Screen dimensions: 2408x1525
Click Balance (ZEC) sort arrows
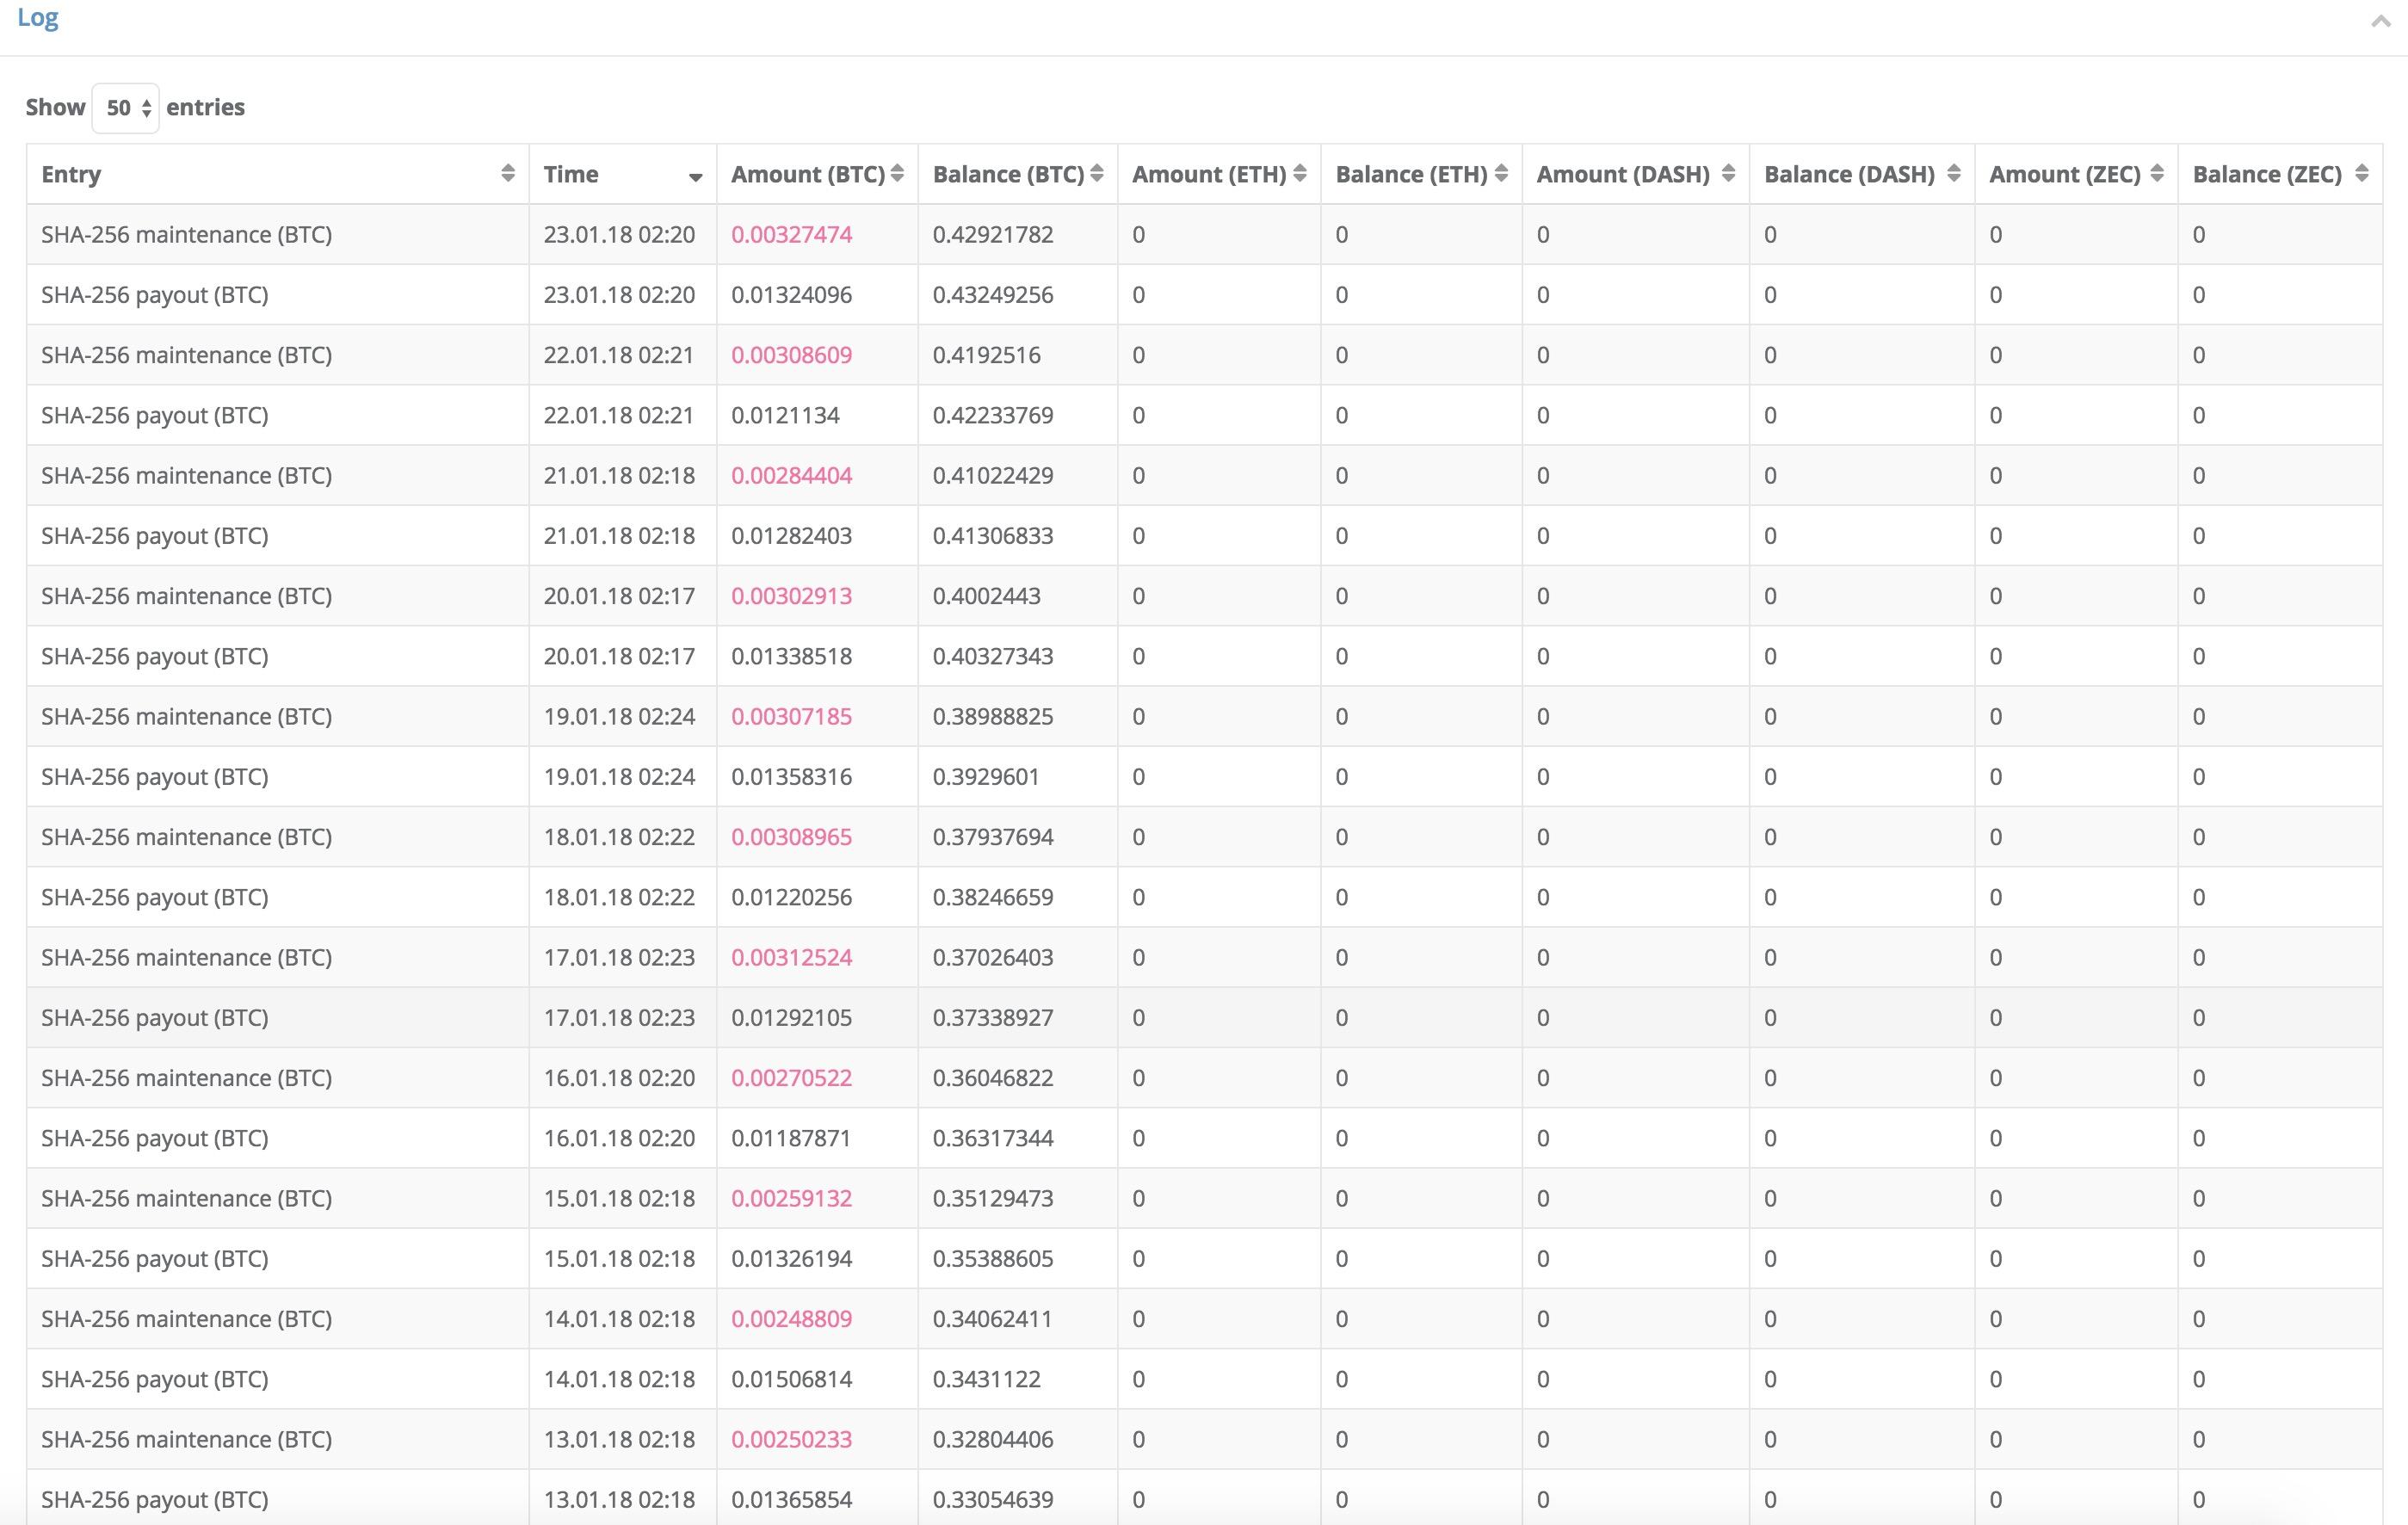coord(2362,174)
